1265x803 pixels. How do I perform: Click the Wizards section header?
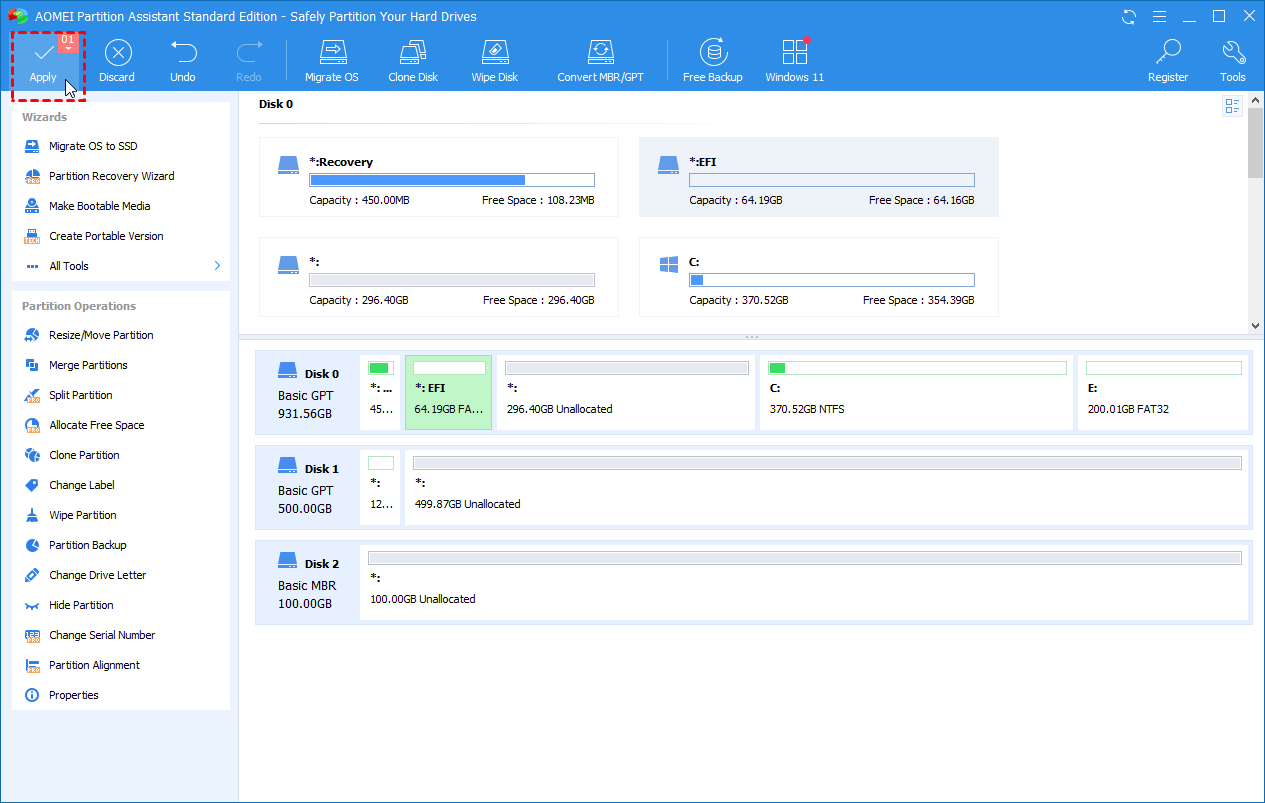tap(44, 117)
